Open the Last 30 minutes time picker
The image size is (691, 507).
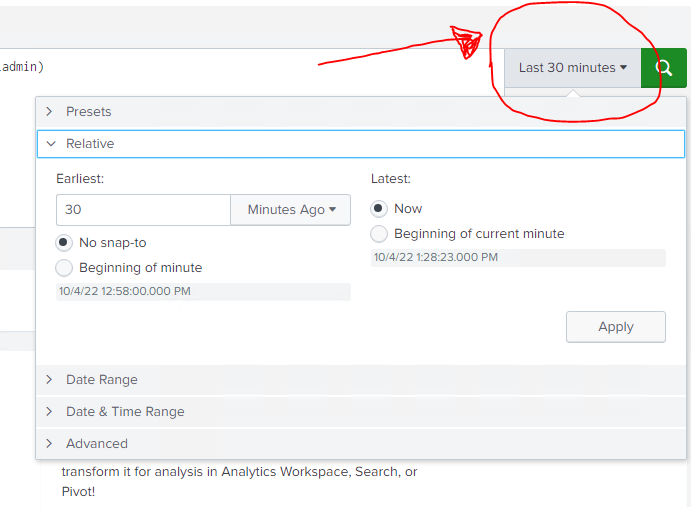(572, 68)
